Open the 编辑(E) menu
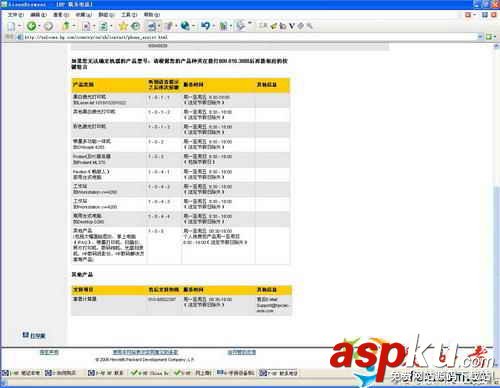The width and height of the screenshot is (500, 388). [x=38, y=15]
